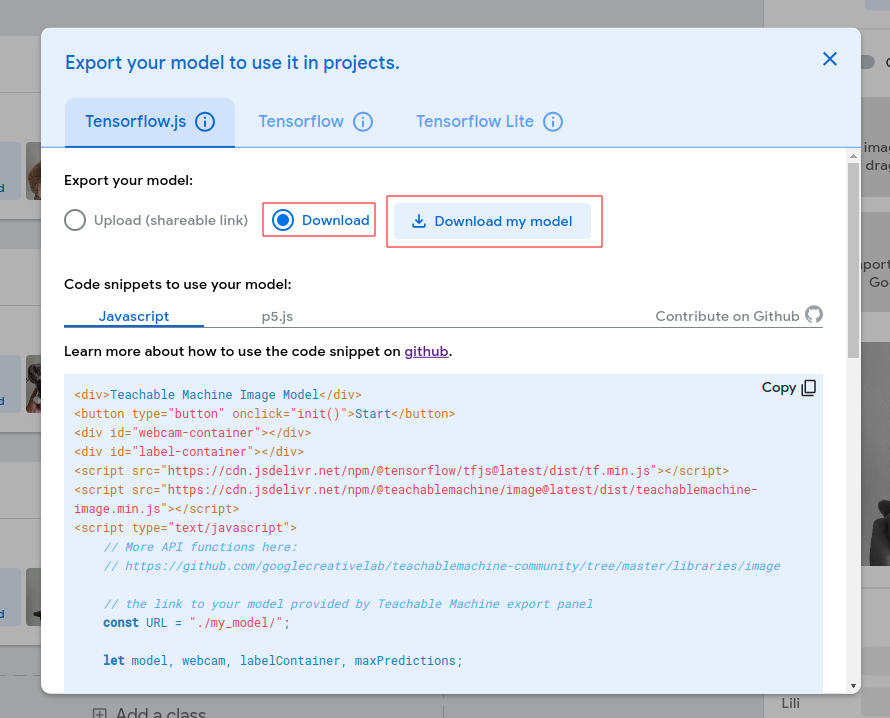Click the googlecreativelab github URL comment
Viewport: 890px width, 718px height.
[x=442, y=566]
